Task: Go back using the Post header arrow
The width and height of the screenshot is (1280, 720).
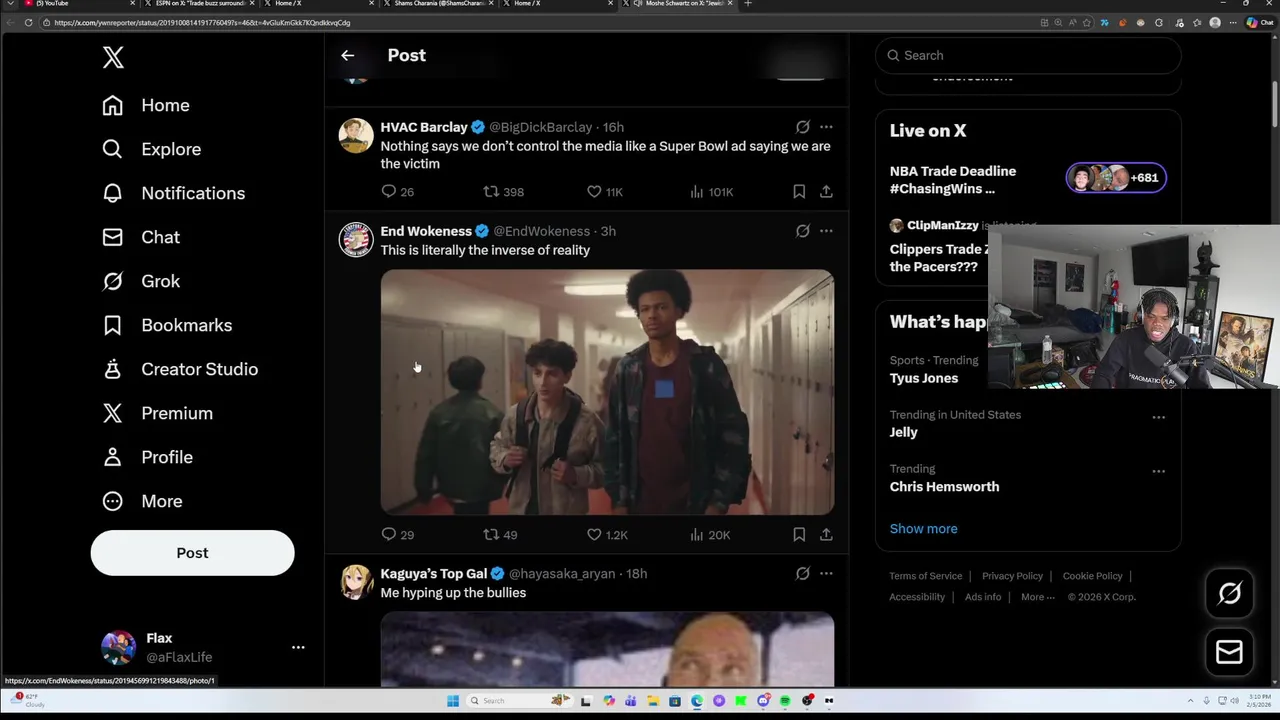Action: 347,55
